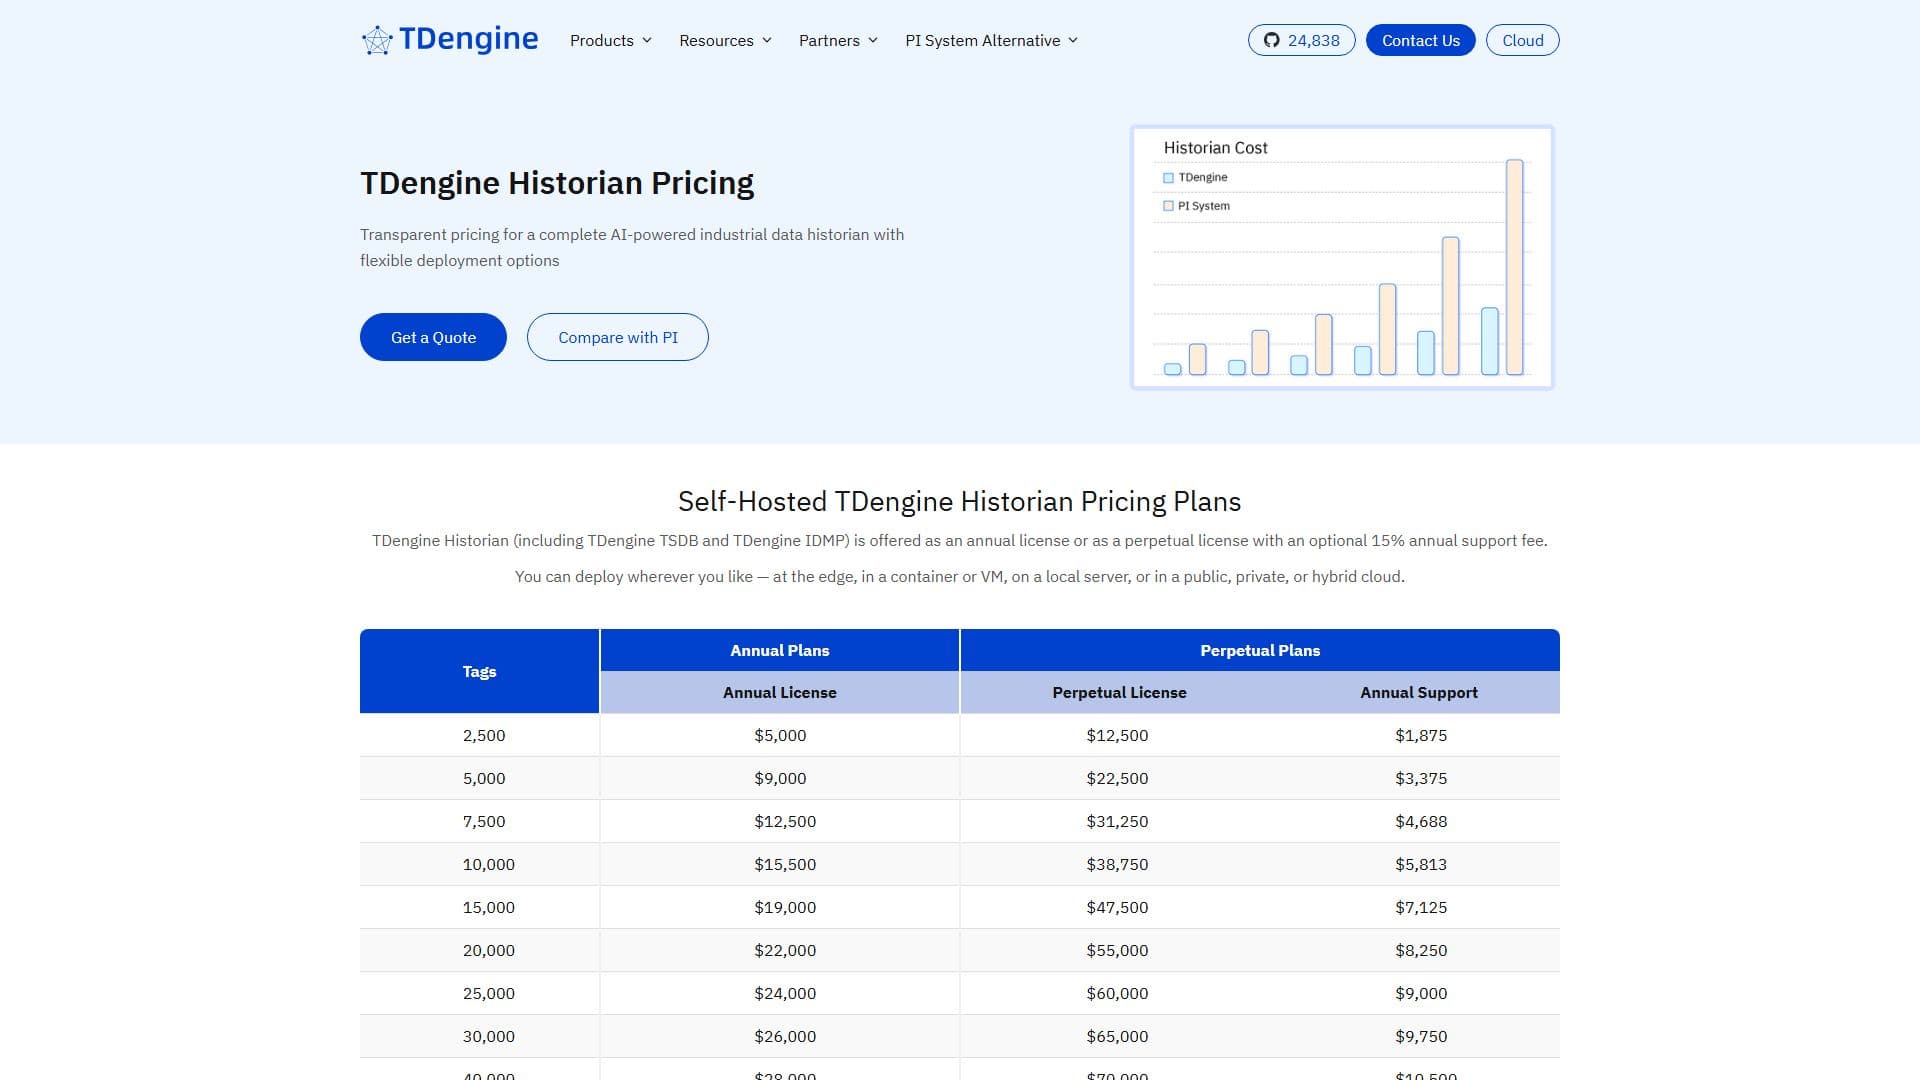Click the TDengine star logo icon

pos(377,40)
